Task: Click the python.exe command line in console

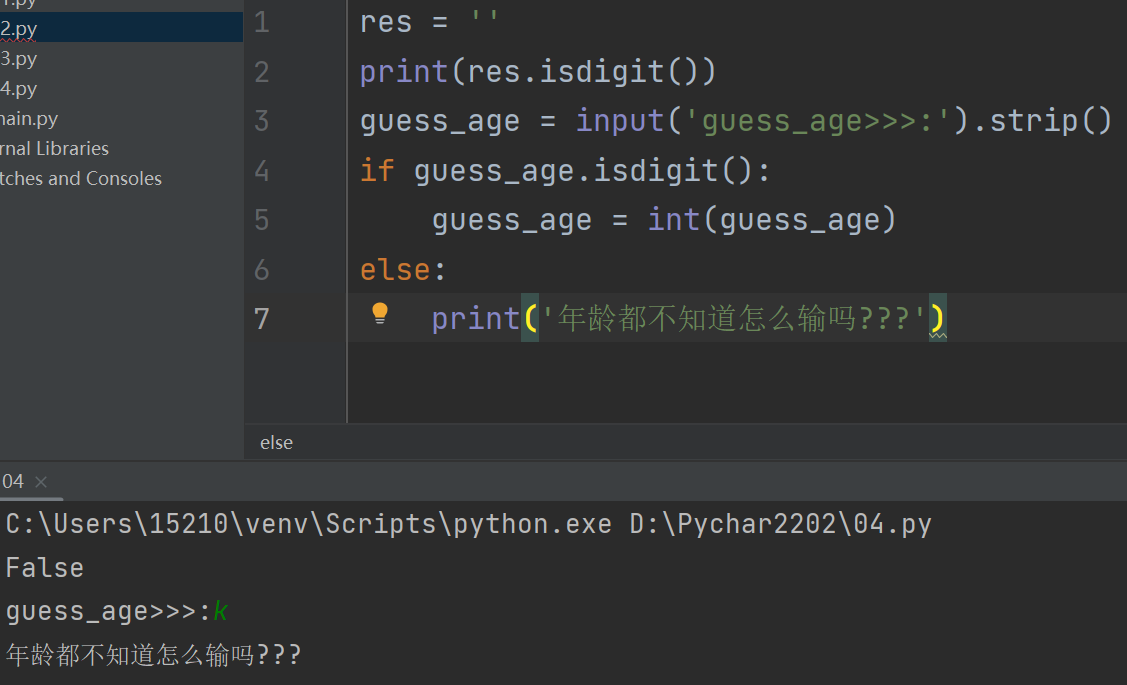Action: pyautogui.click(x=468, y=524)
